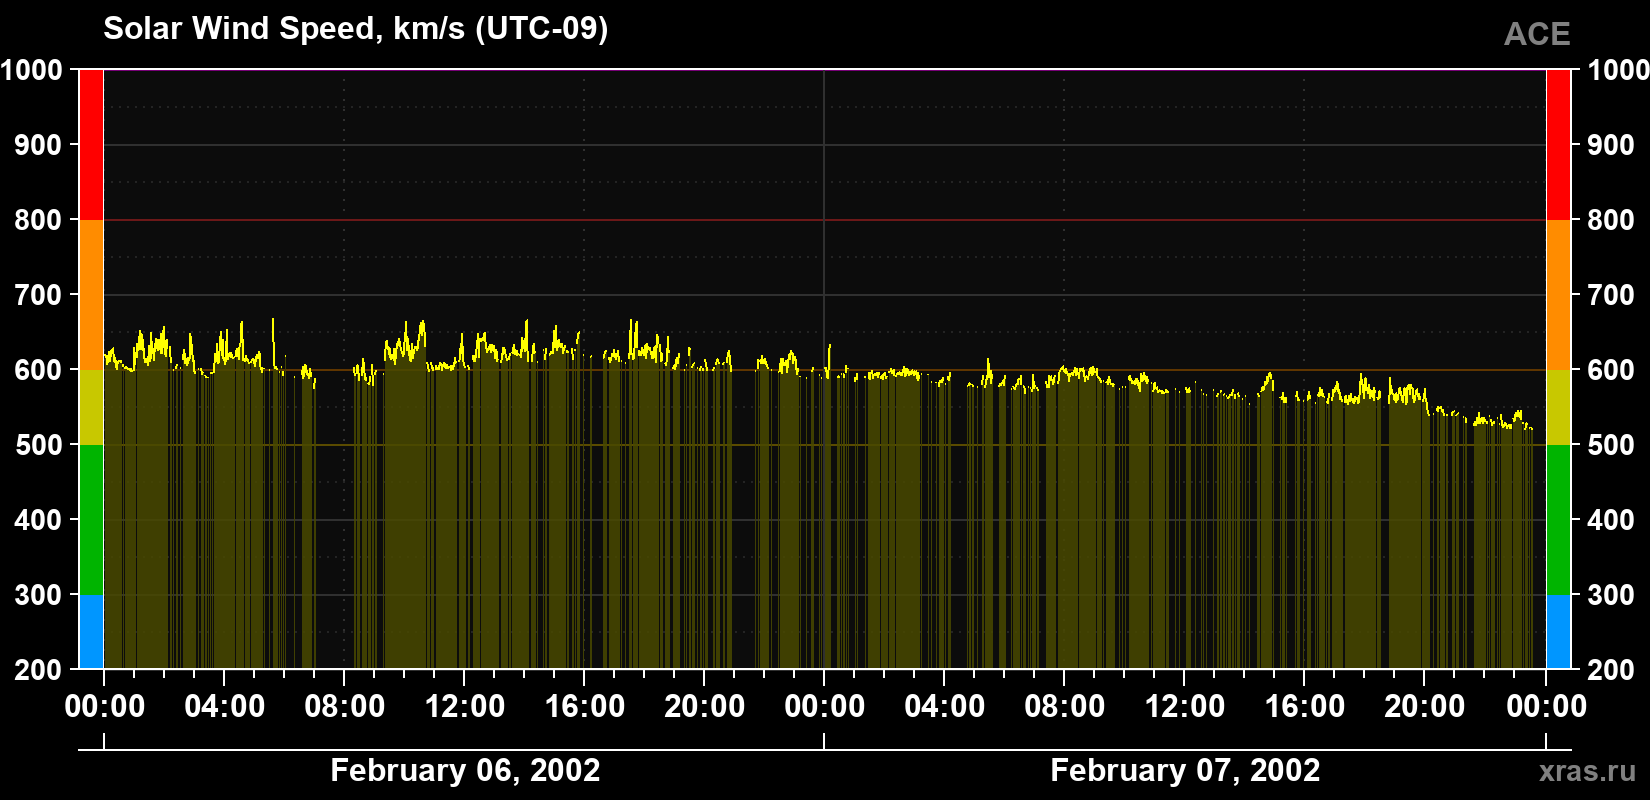This screenshot has height=800, width=1650.
Task: Click the yellow band on the left color scale
Action: [91, 407]
